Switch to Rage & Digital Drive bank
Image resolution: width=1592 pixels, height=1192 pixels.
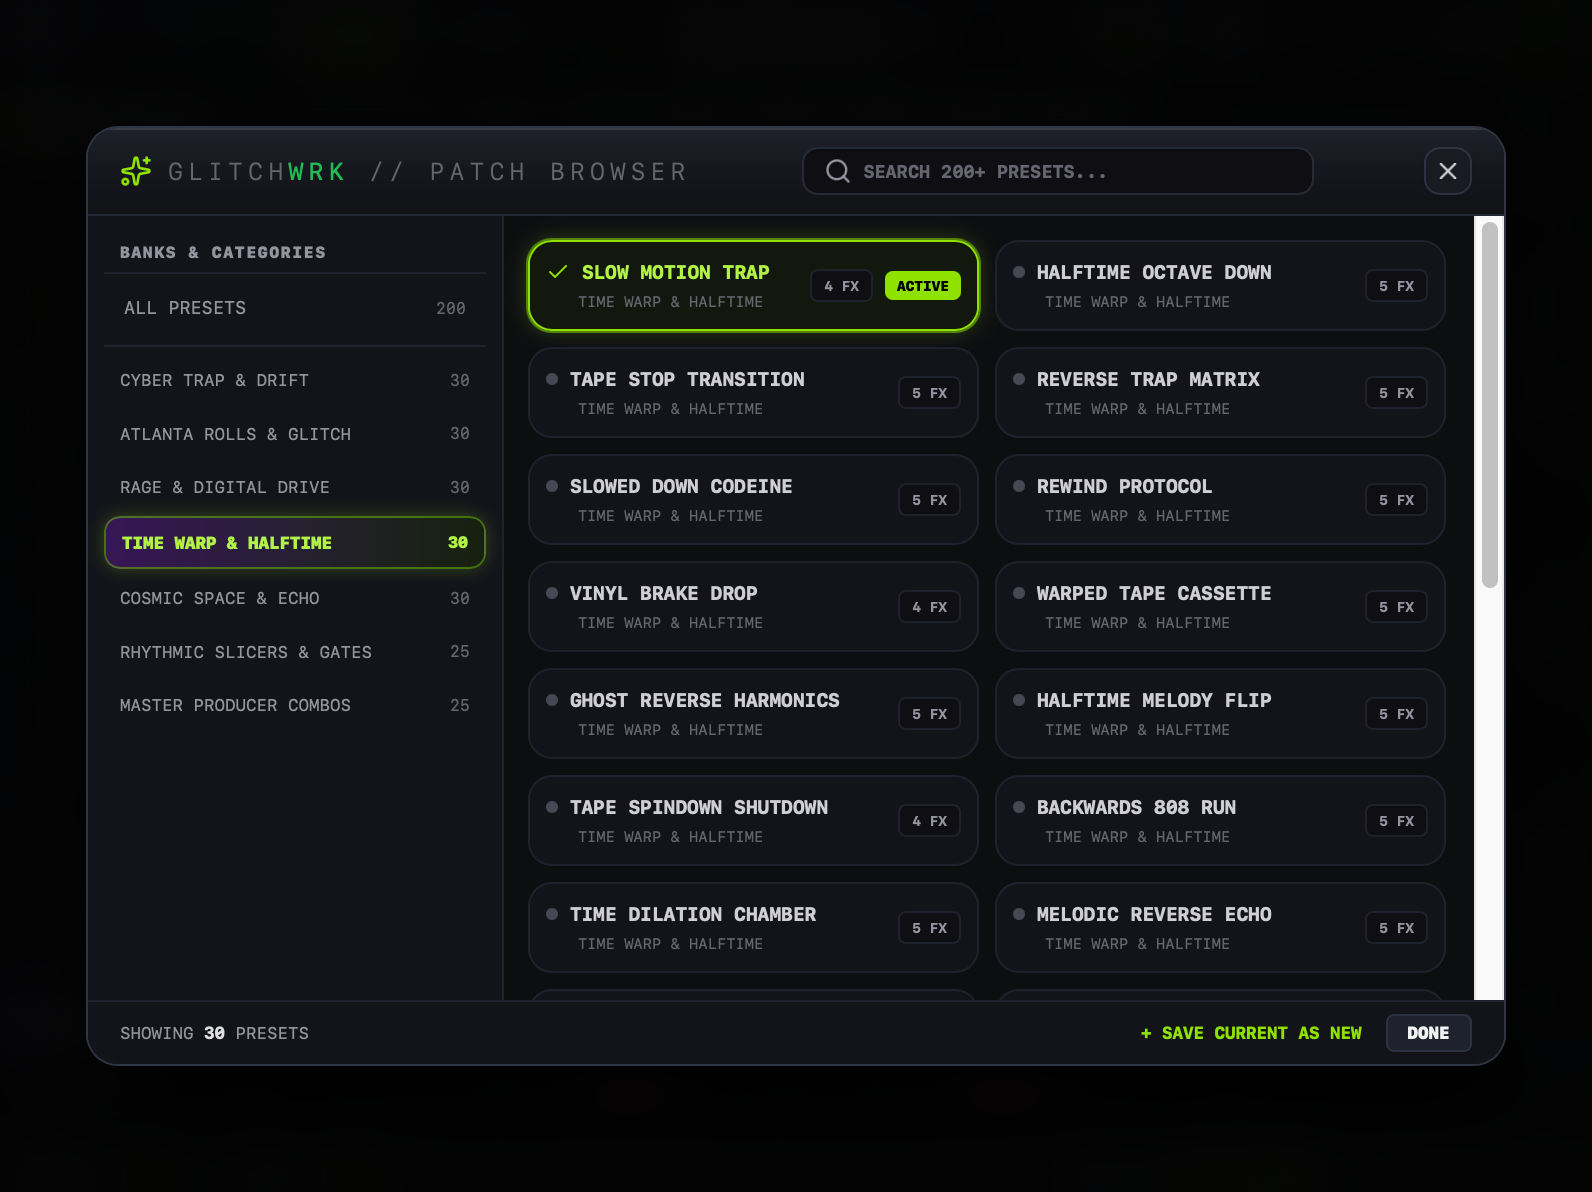295,487
